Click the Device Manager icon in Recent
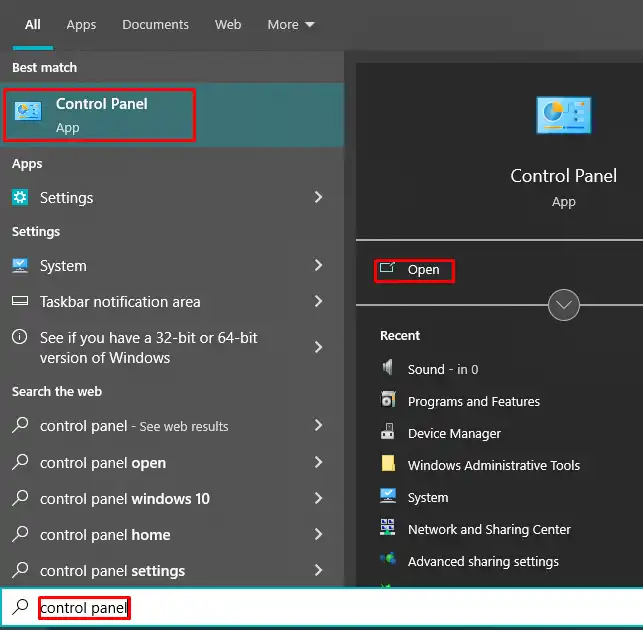Image resolution: width=643 pixels, height=630 pixels. [388, 433]
